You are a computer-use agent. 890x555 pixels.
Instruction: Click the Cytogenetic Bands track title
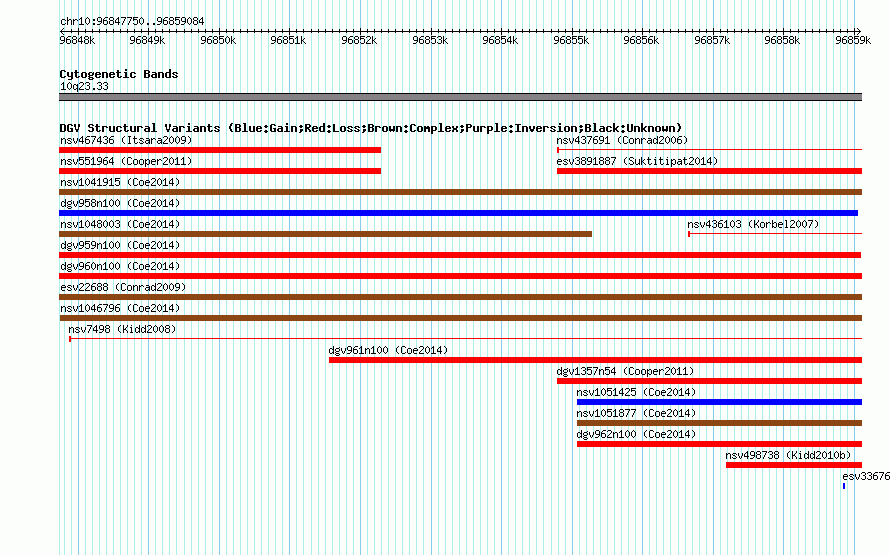click(x=119, y=74)
